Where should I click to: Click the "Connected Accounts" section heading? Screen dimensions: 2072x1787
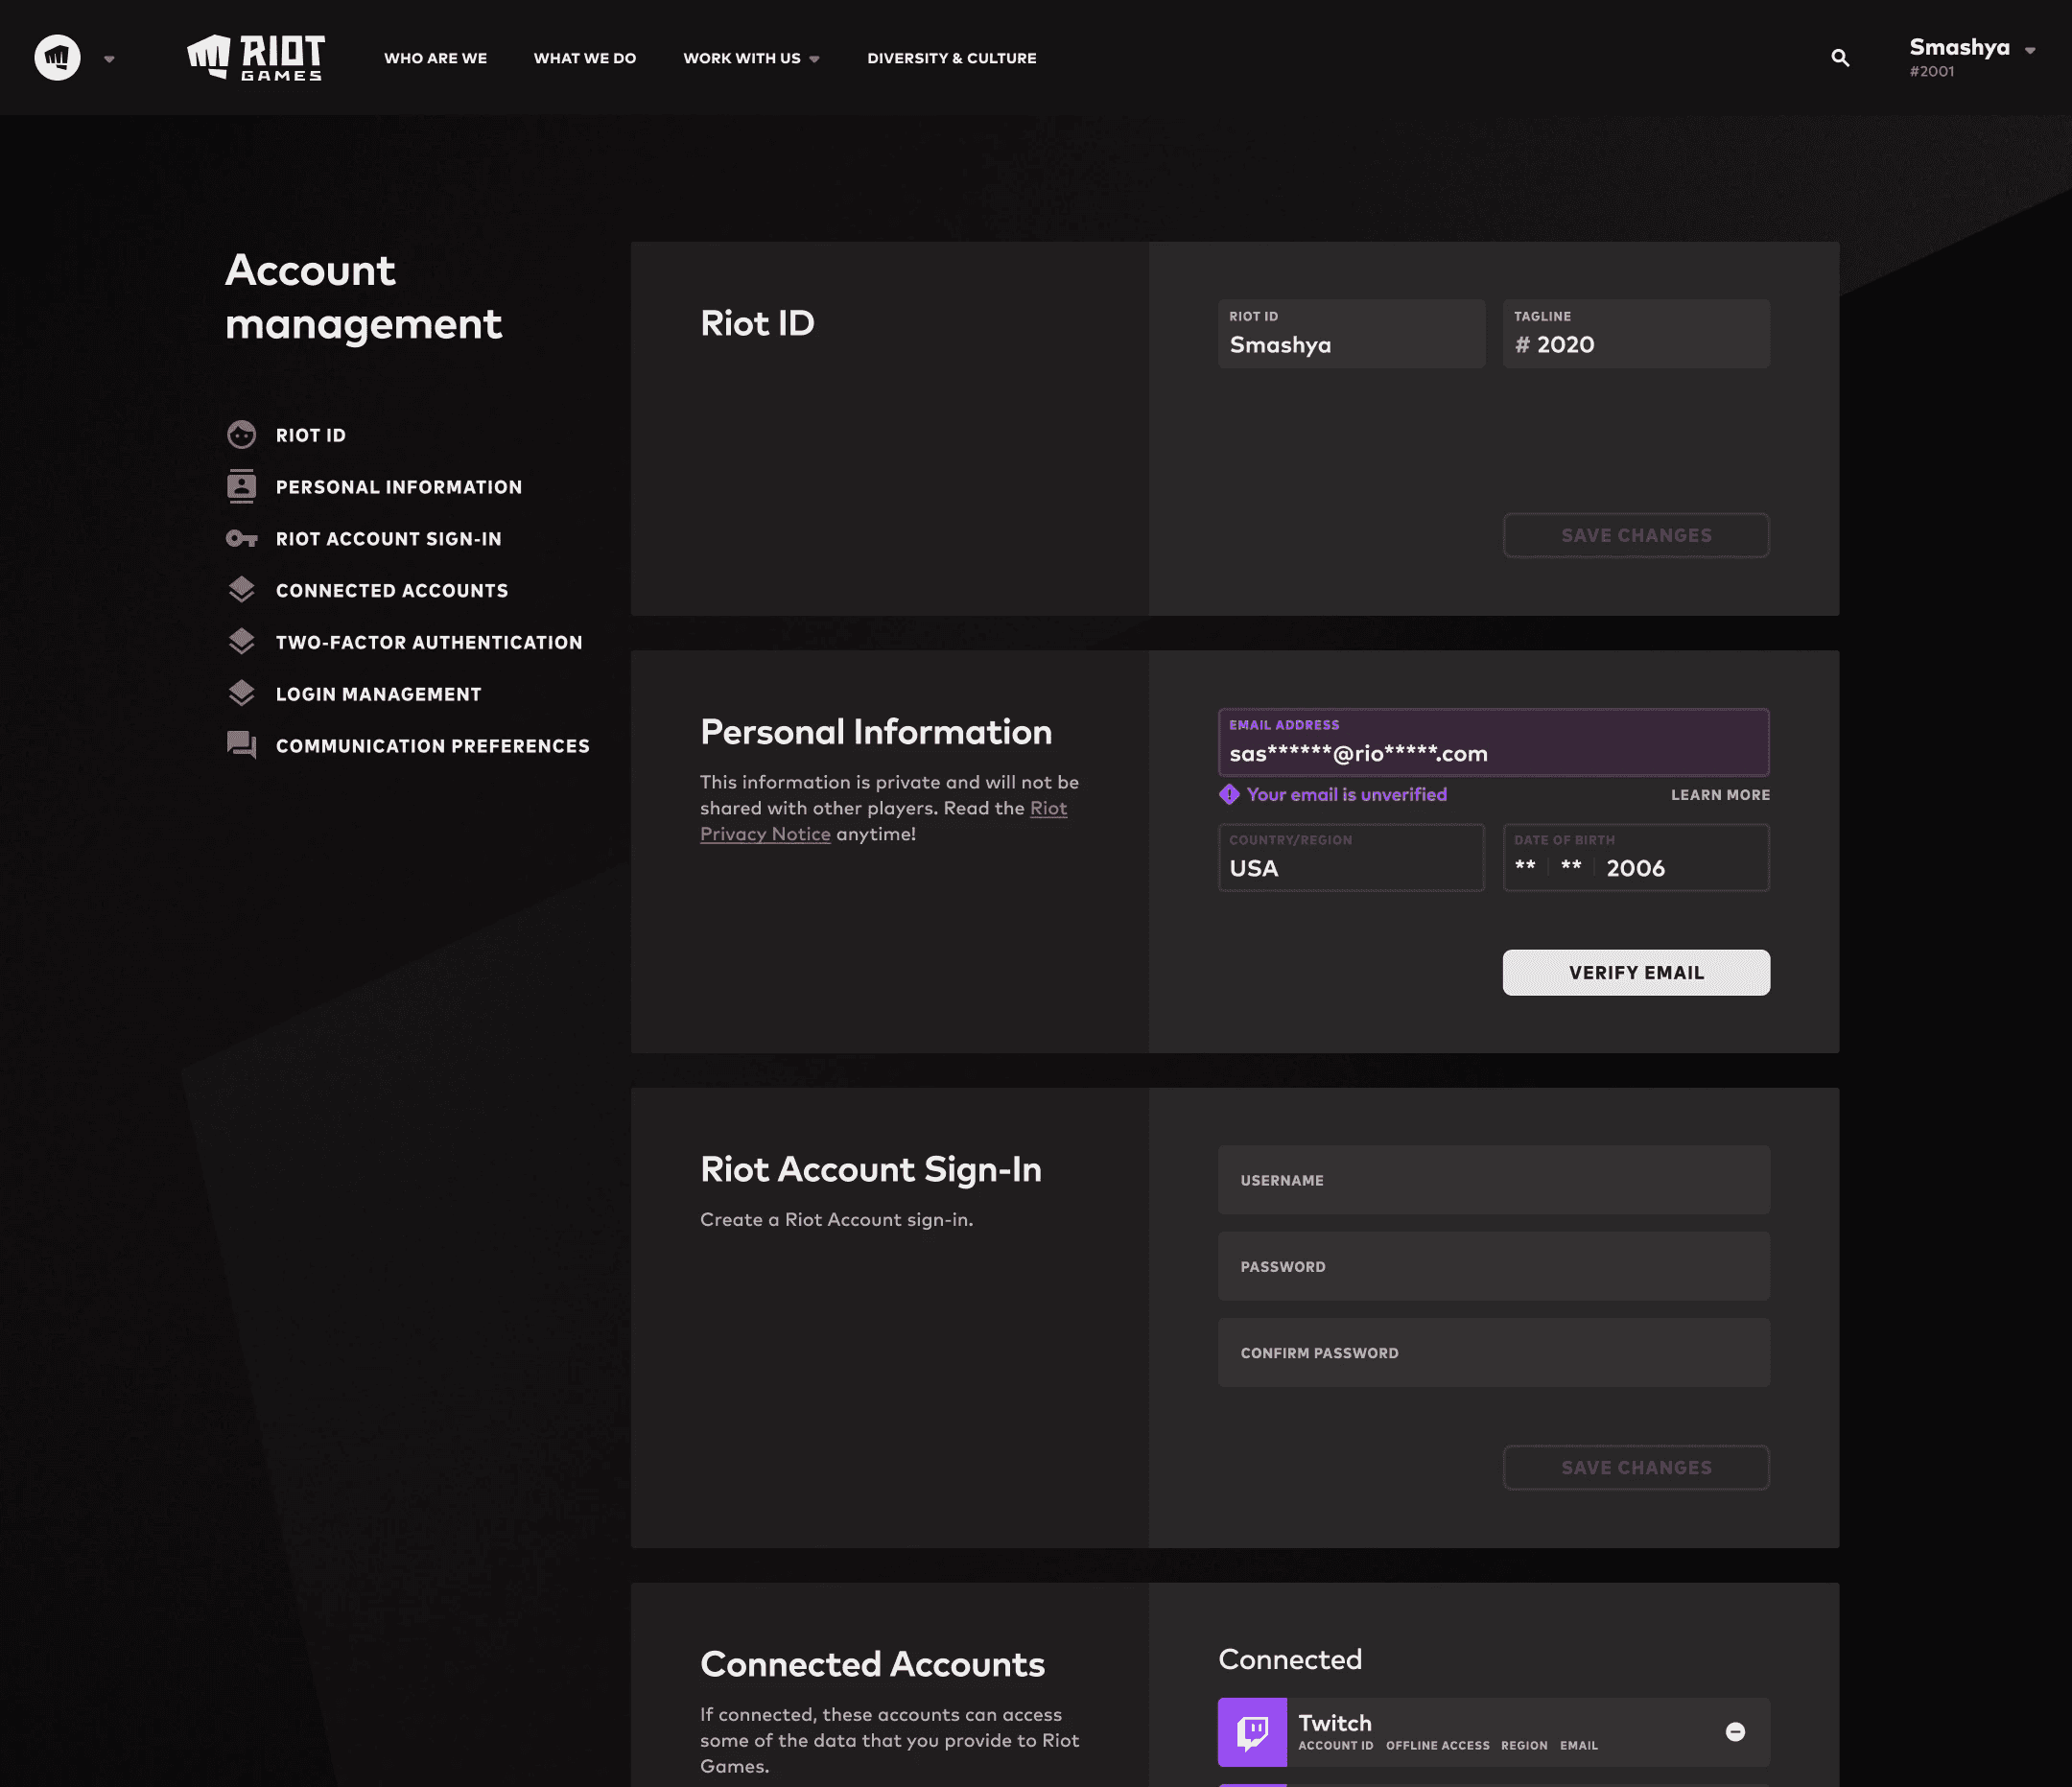(x=872, y=1665)
